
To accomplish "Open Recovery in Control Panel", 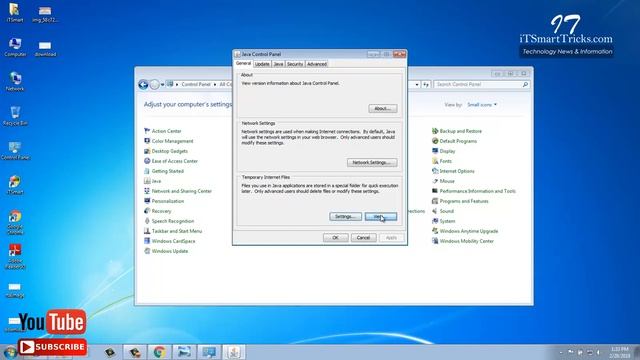I will (158, 211).
